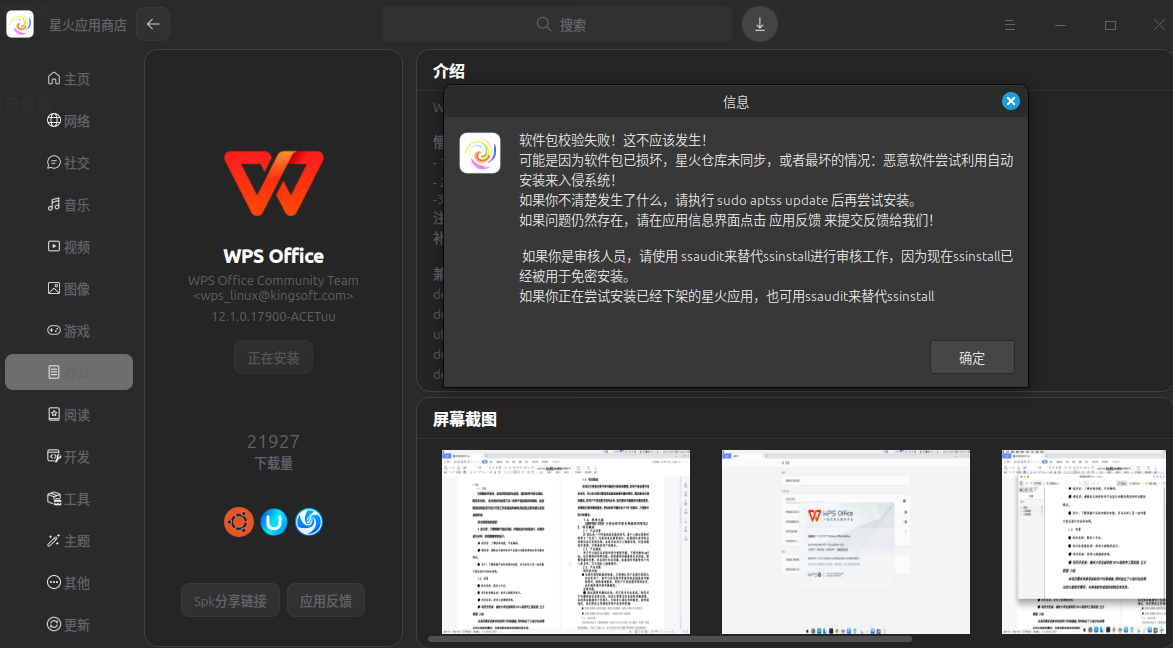Click the 星火应用商店 title text
The image size is (1173, 648).
click(88, 25)
